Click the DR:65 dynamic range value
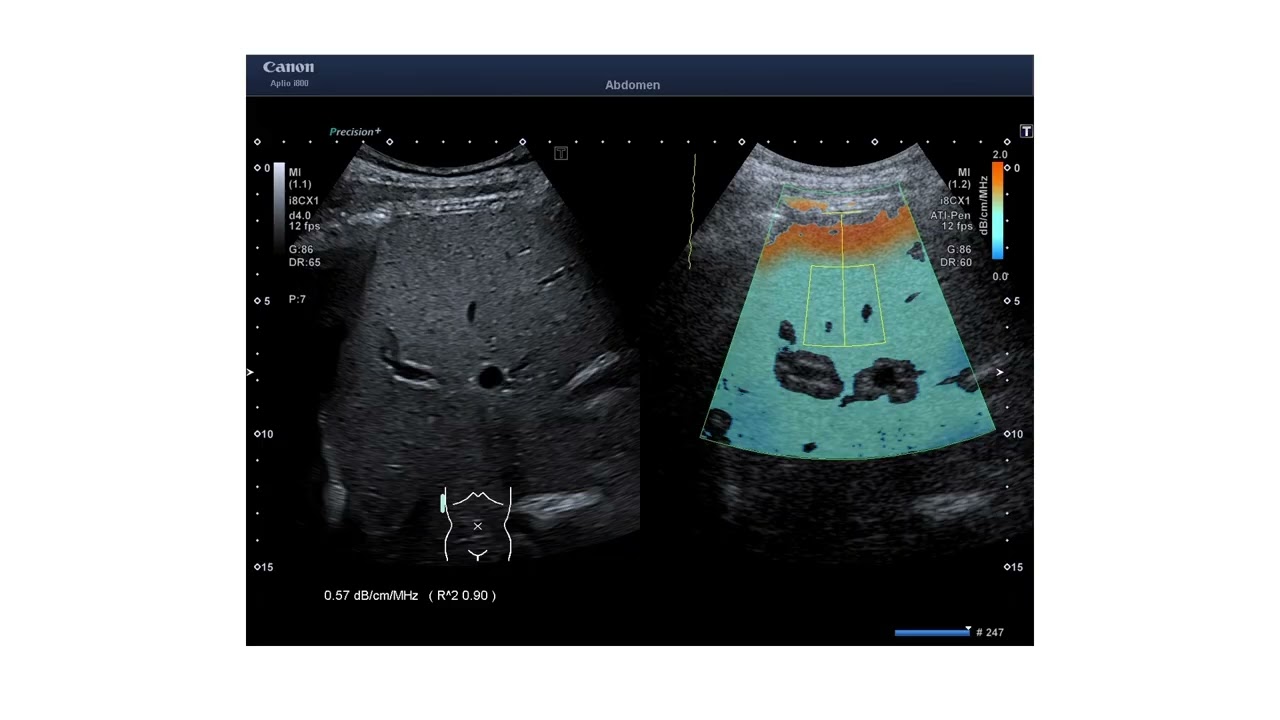This screenshot has height=720, width=1280. click(305, 262)
